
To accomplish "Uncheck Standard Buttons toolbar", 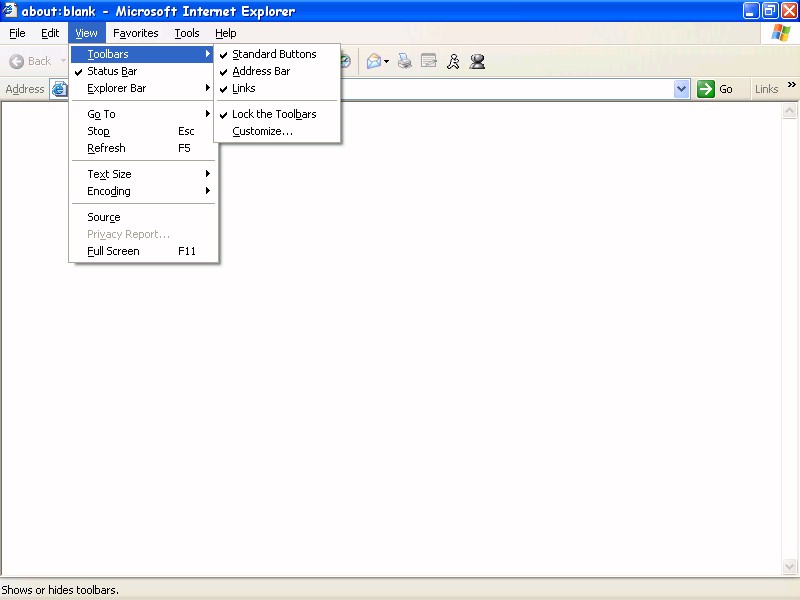I will click(278, 54).
